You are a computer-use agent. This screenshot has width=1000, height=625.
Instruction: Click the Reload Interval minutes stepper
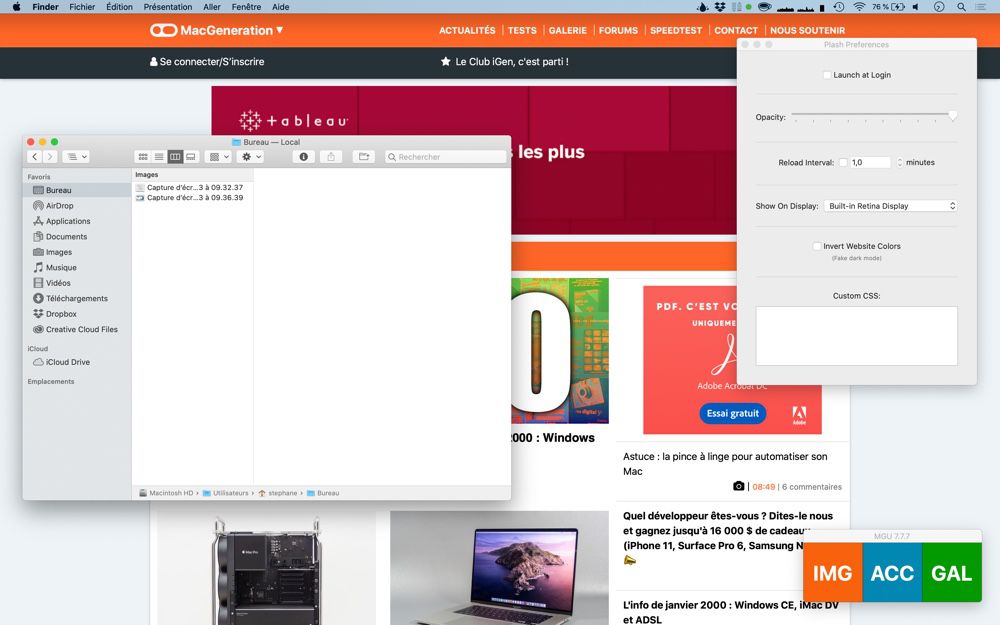[900, 163]
